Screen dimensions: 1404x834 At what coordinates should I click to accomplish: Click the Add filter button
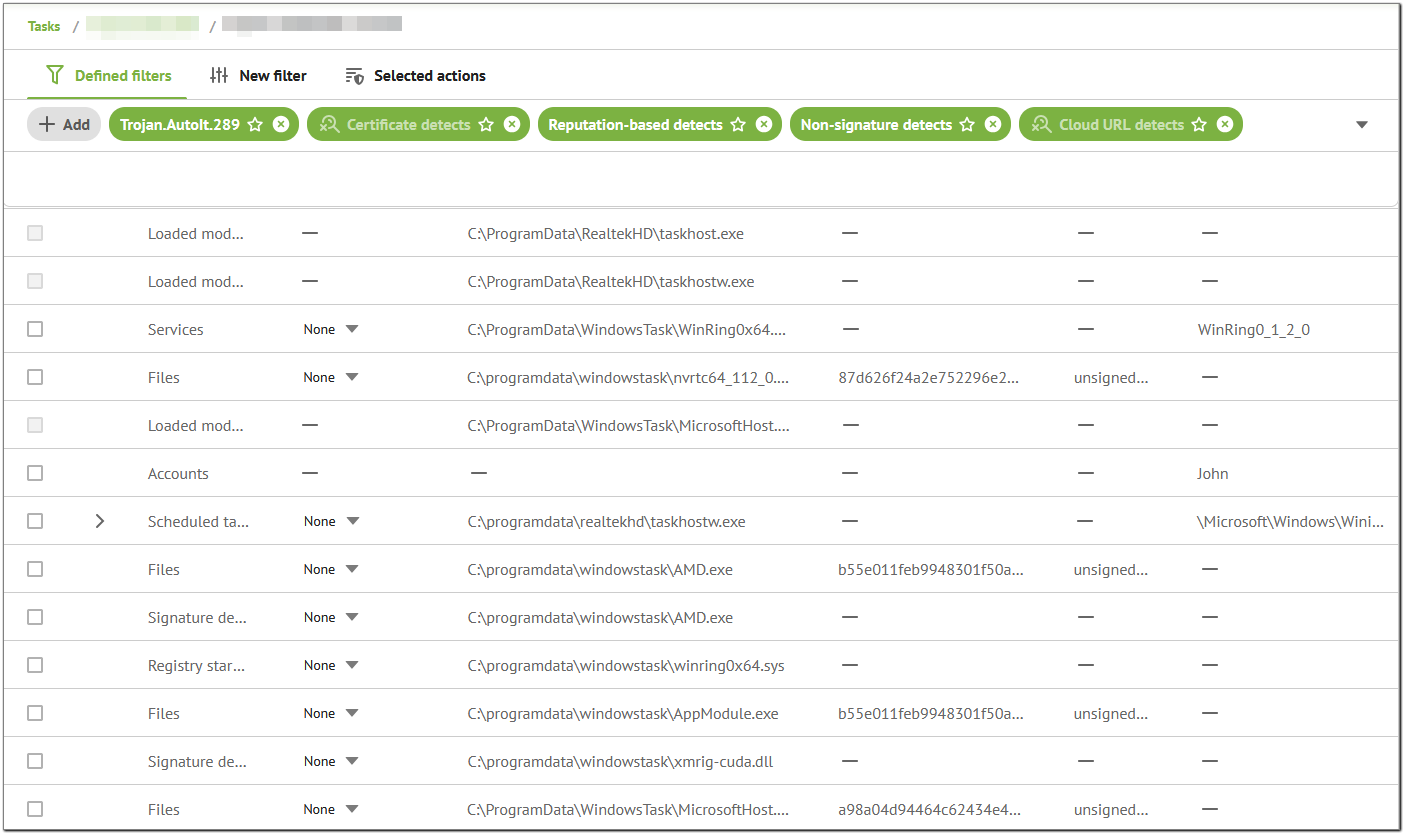click(x=64, y=125)
